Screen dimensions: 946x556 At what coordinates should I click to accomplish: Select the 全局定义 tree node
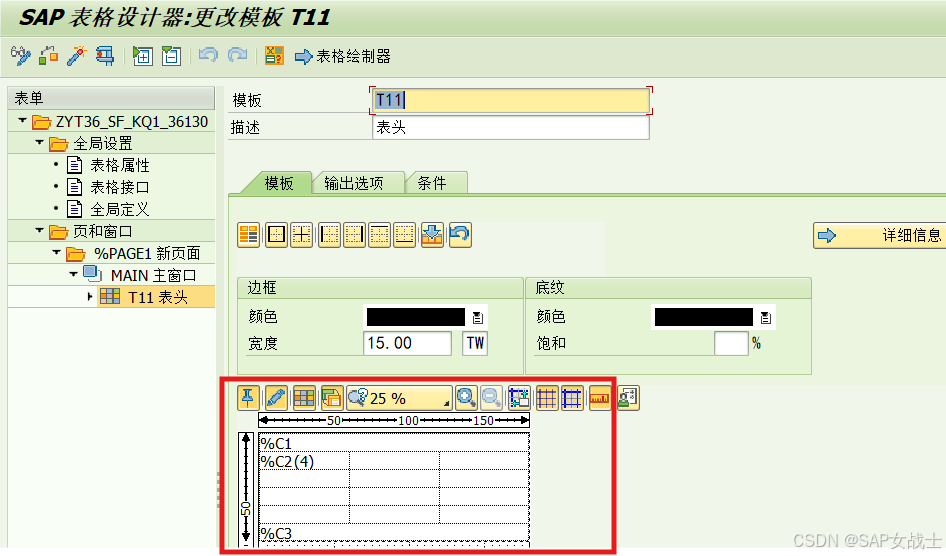point(119,209)
